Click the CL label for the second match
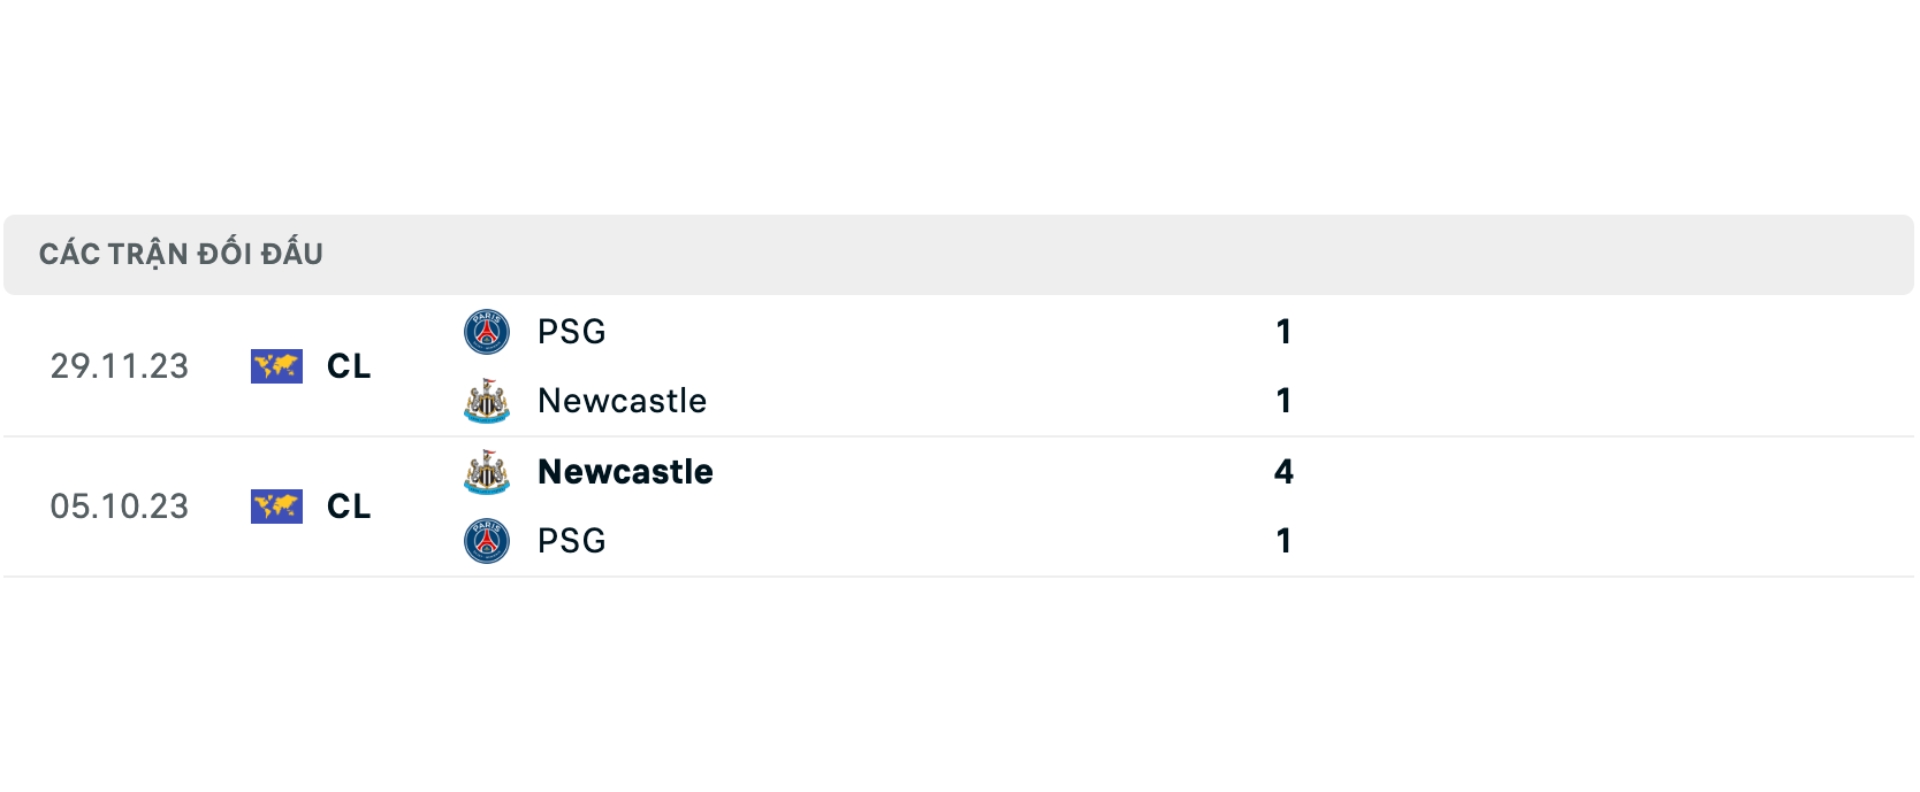This screenshot has height=792, width=1920. [346, 507]
